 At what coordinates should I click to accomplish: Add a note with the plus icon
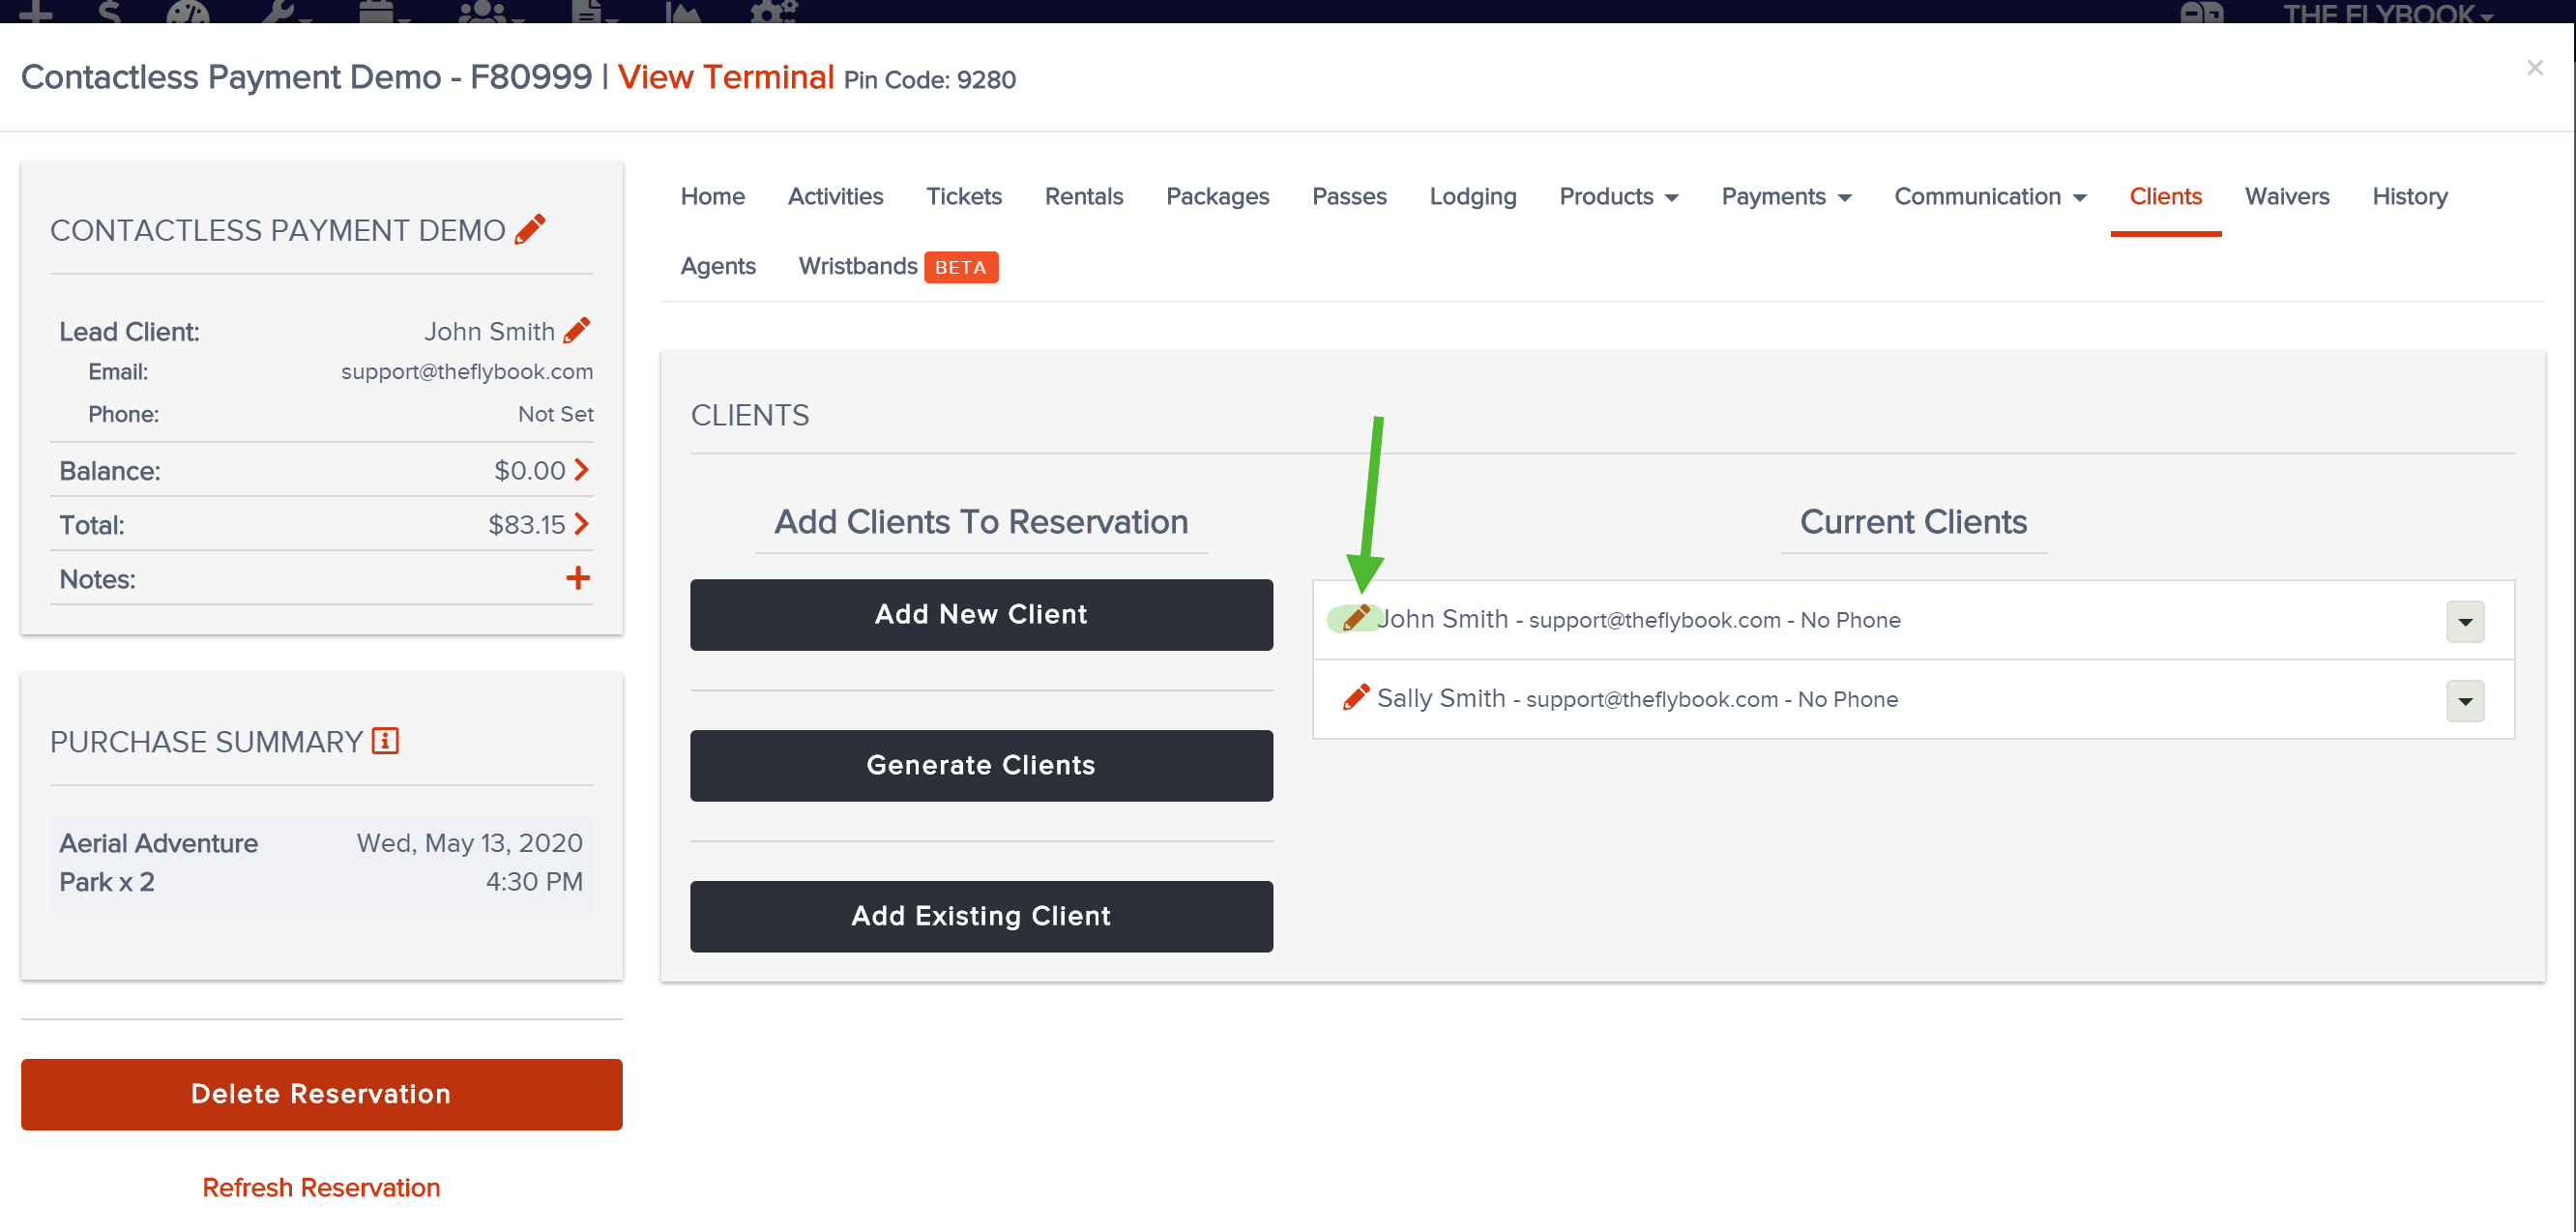pyautogui.click(x=578, y=577)
